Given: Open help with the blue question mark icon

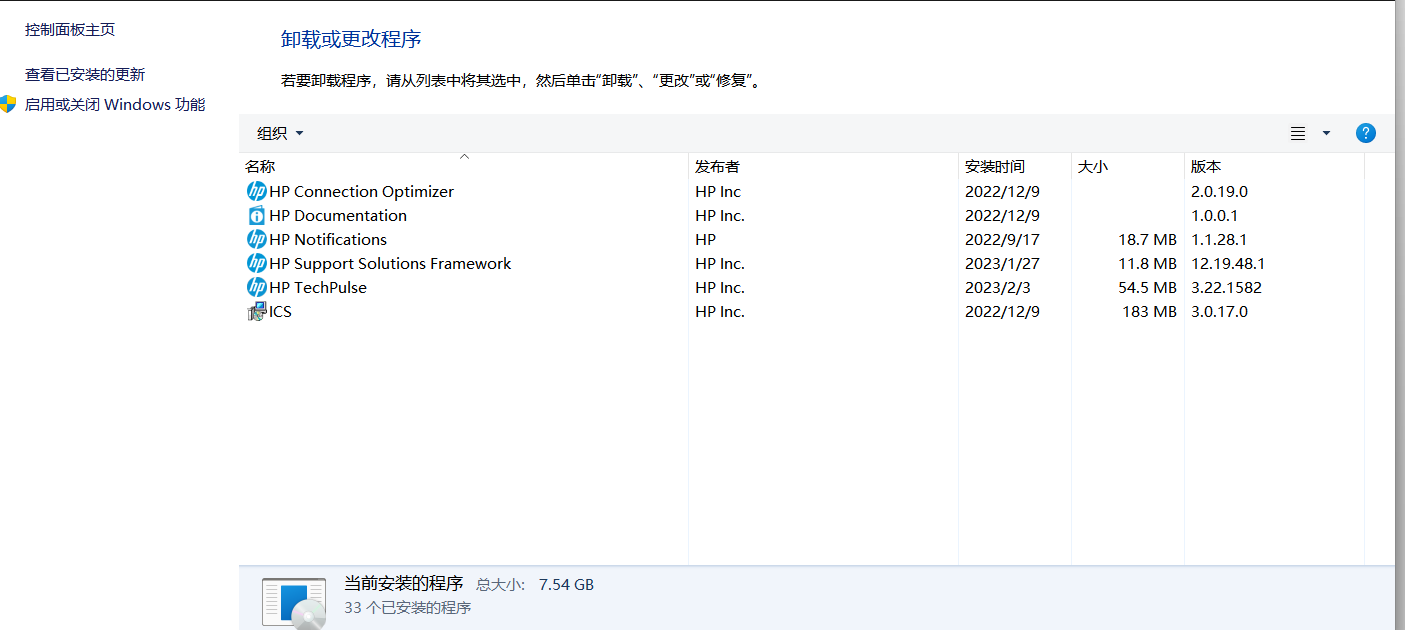Looking at the screenshot, I should (x=1366, y=133).
